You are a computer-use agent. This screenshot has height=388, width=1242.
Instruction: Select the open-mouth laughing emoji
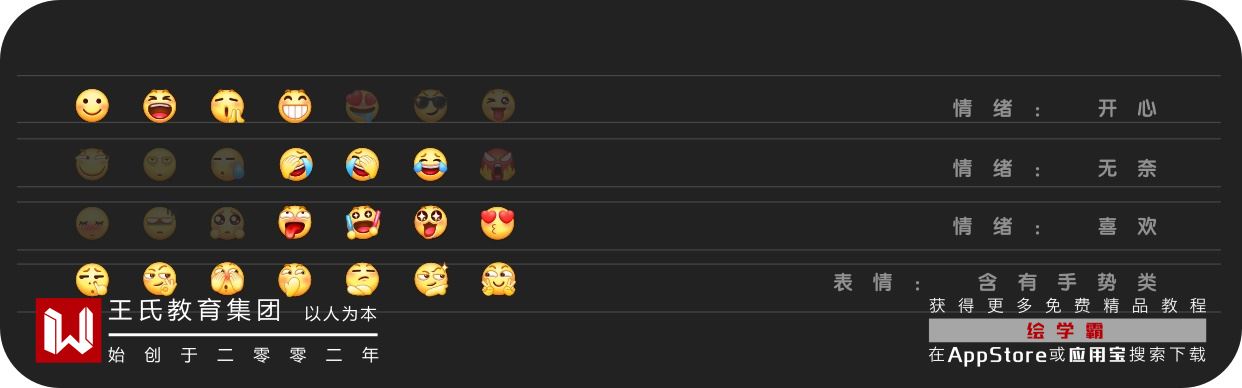(160, 106)
